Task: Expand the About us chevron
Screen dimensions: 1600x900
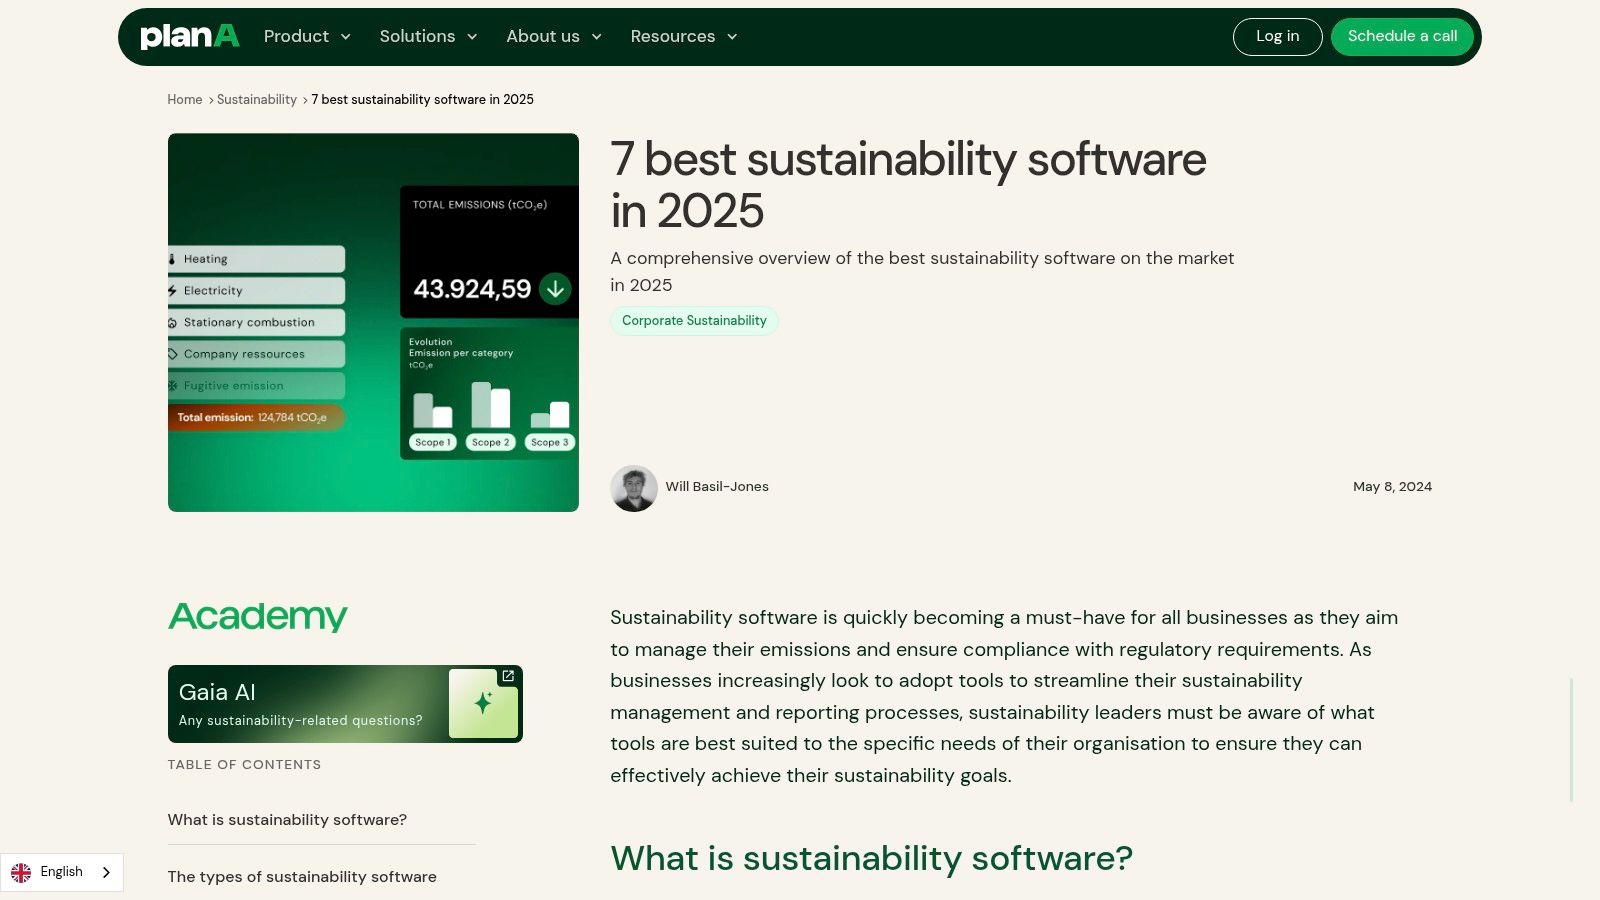Action: 597,37
